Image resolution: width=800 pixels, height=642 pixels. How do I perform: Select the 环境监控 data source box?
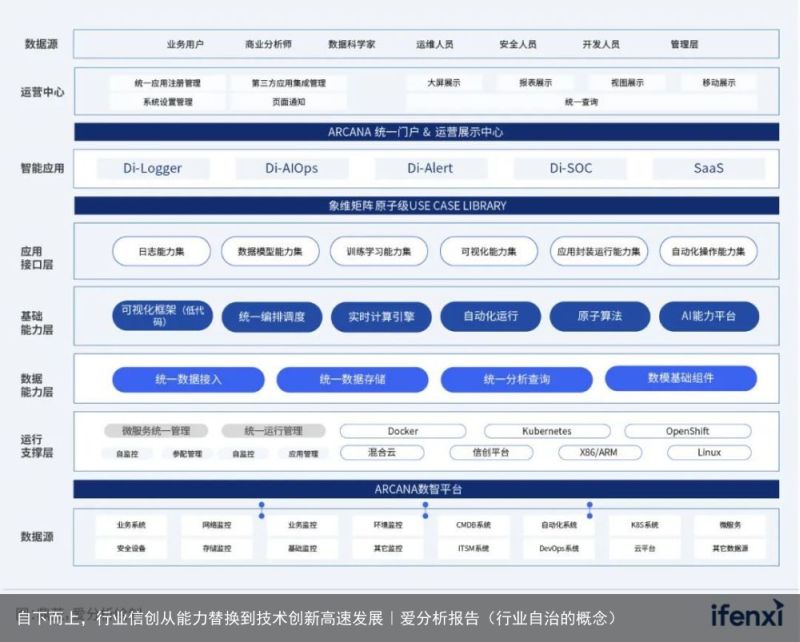tap(388, 525)
